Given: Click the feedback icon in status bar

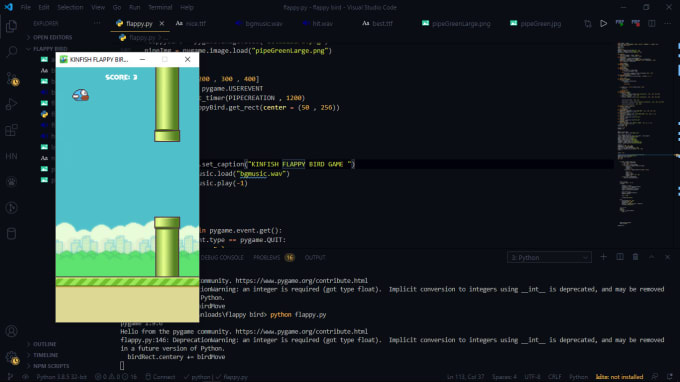Looking at the screenshot, I should (x=655, y=377).
